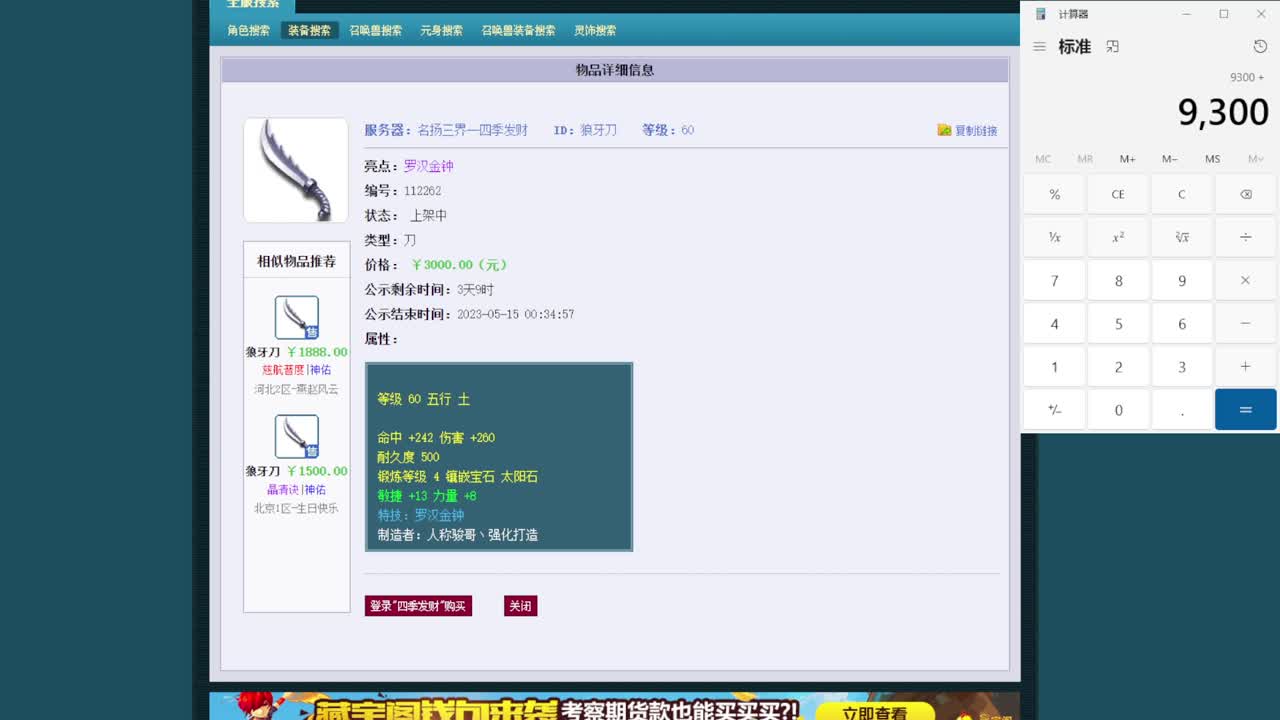Show Calculator's calculation history

1258,46
